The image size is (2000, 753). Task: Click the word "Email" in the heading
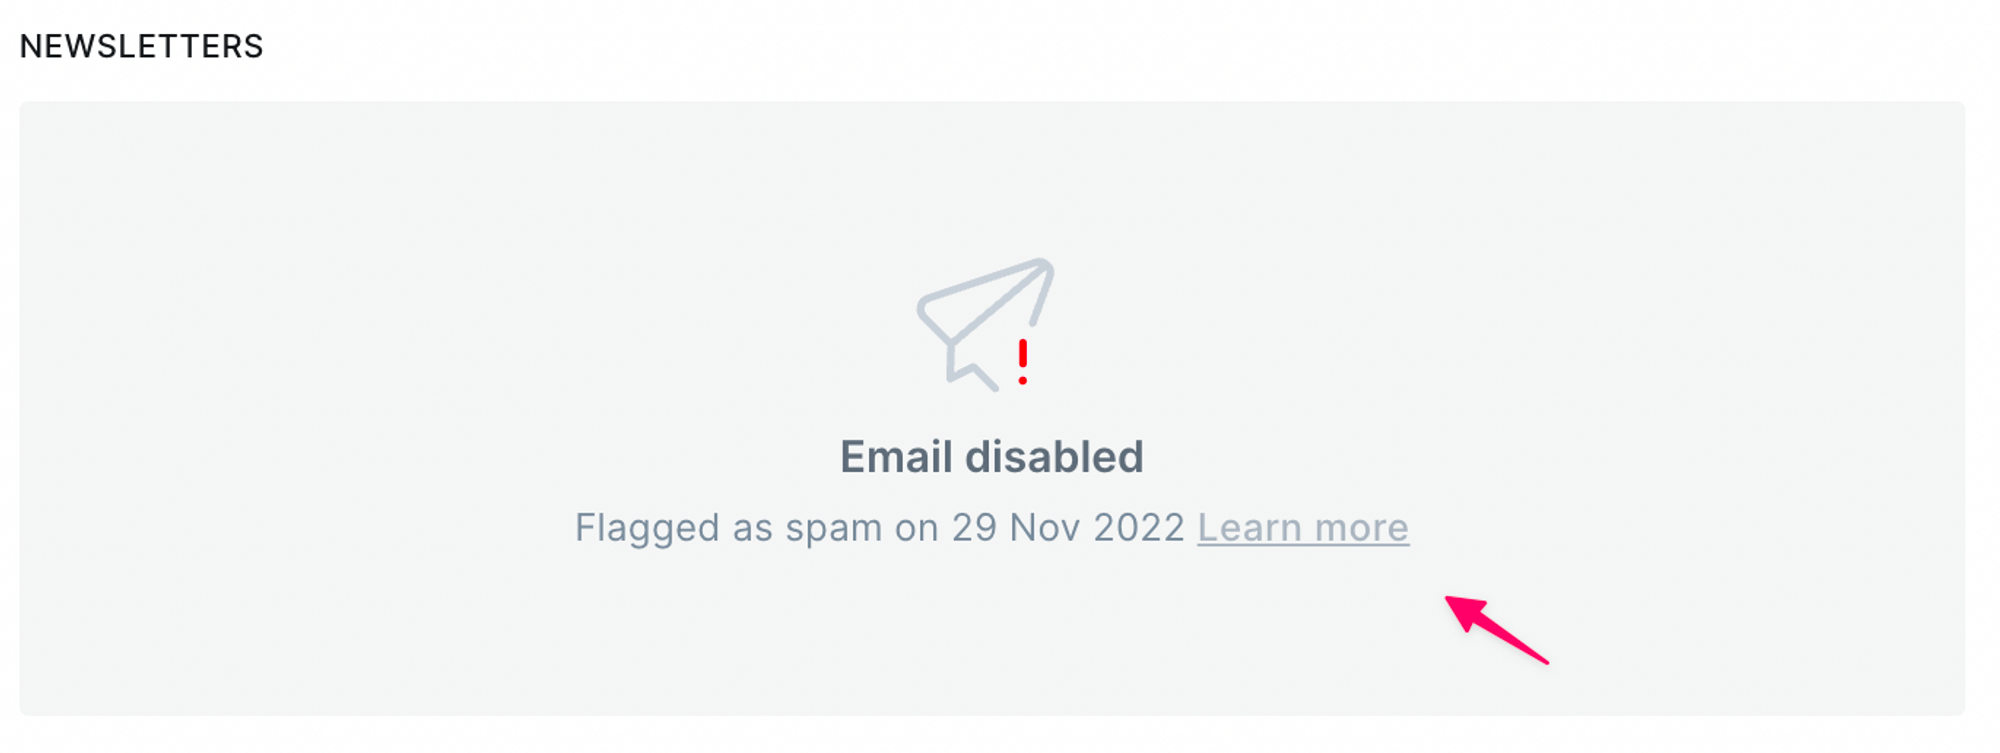[895, 457]
